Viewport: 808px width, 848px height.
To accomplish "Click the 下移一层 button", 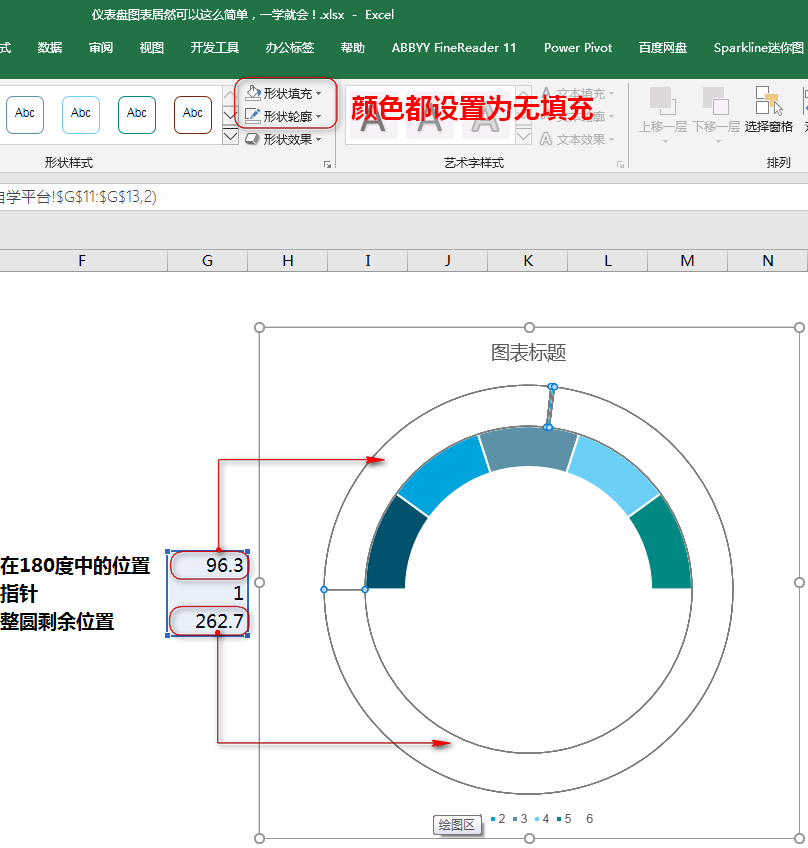I will (x=716, y=110).
